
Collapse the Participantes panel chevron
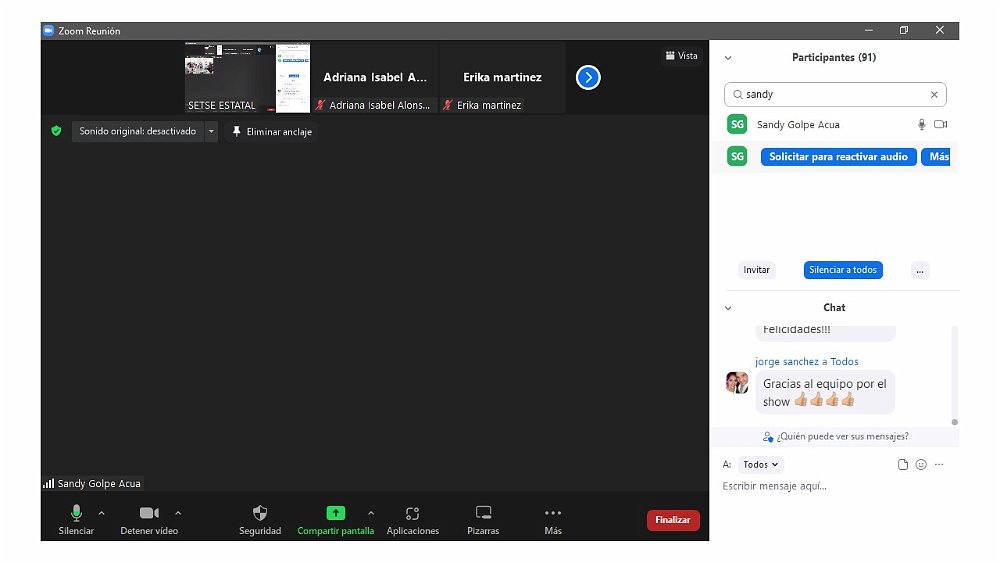coord(728,58)
